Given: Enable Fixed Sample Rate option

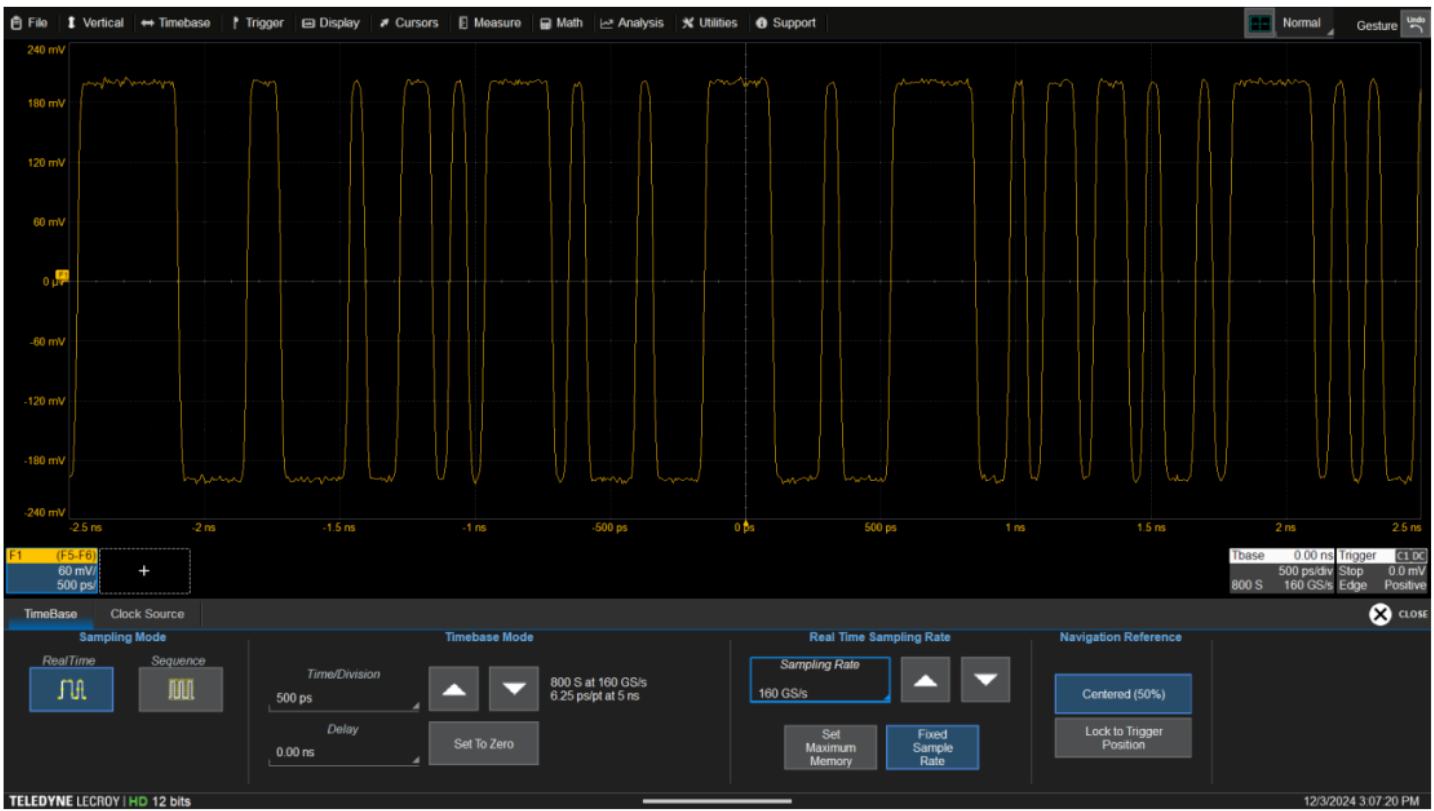Looking at the screenshot, I should [x=932, y=747].
